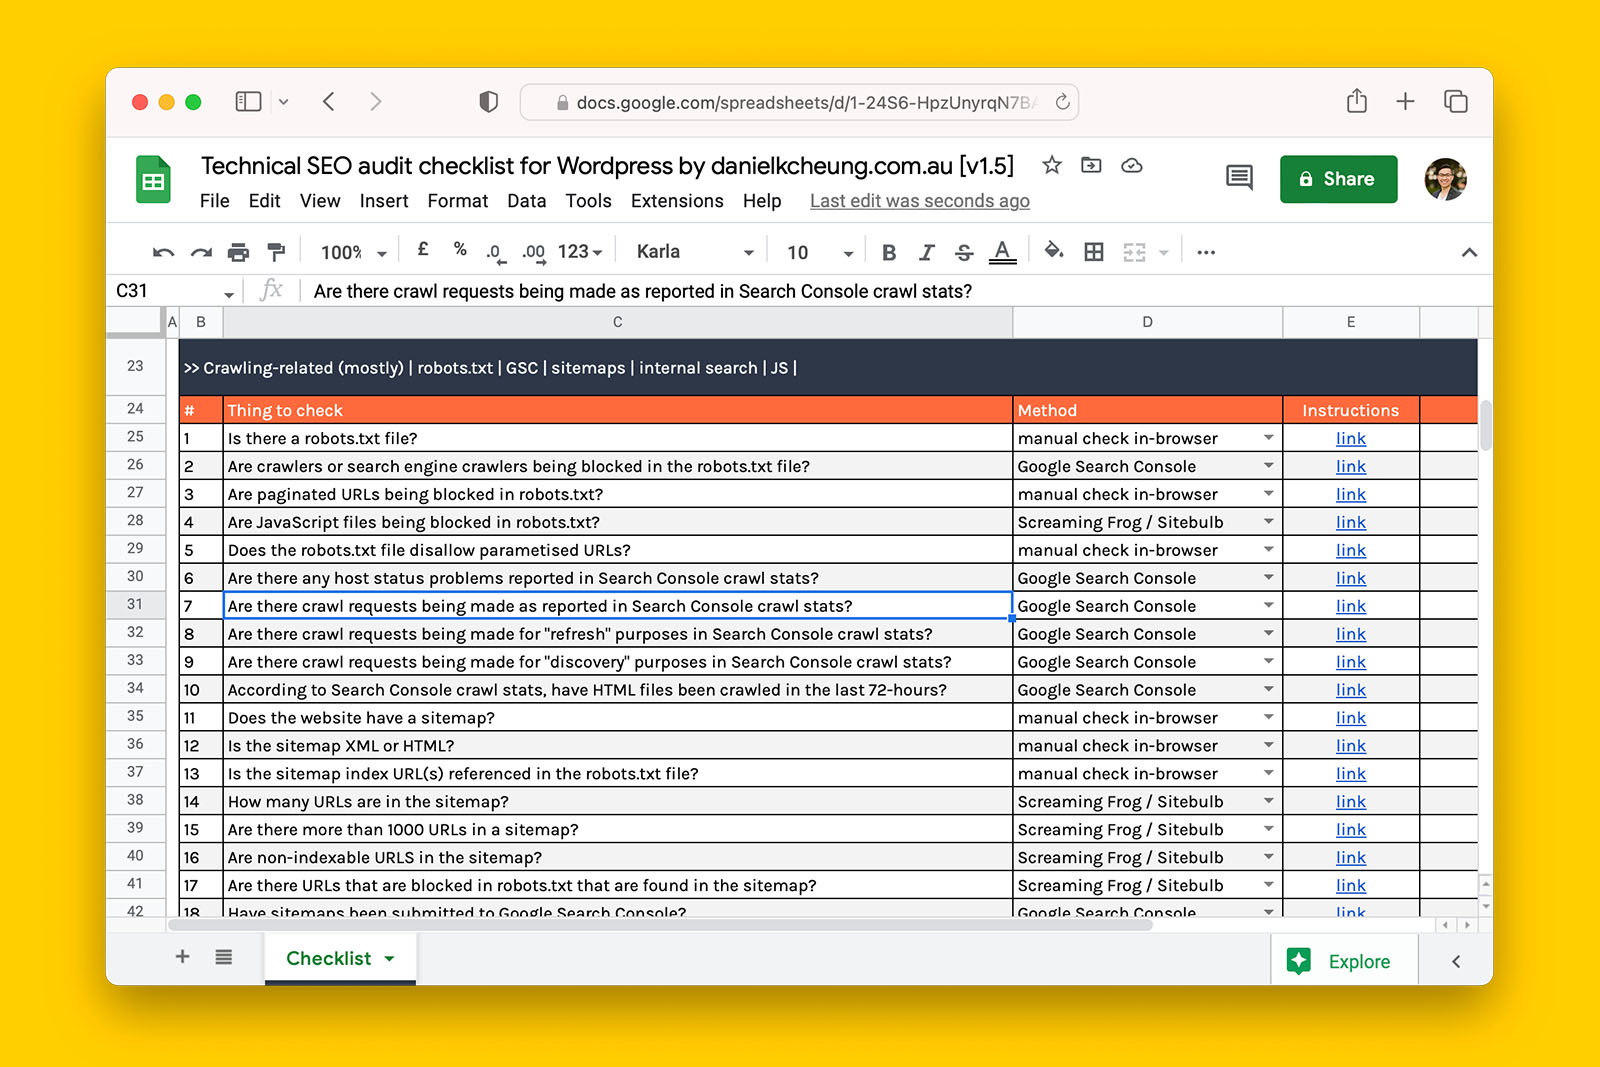Image resolution: width=1600 pixels, height=1067 pixels.
Task: Click the Safari sidebar toggle icon
Action: click(248, 101)
